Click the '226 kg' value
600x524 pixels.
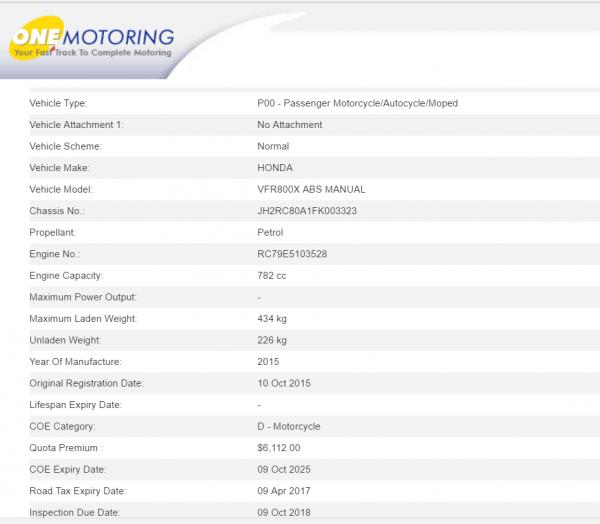click(x=272, y=340)
